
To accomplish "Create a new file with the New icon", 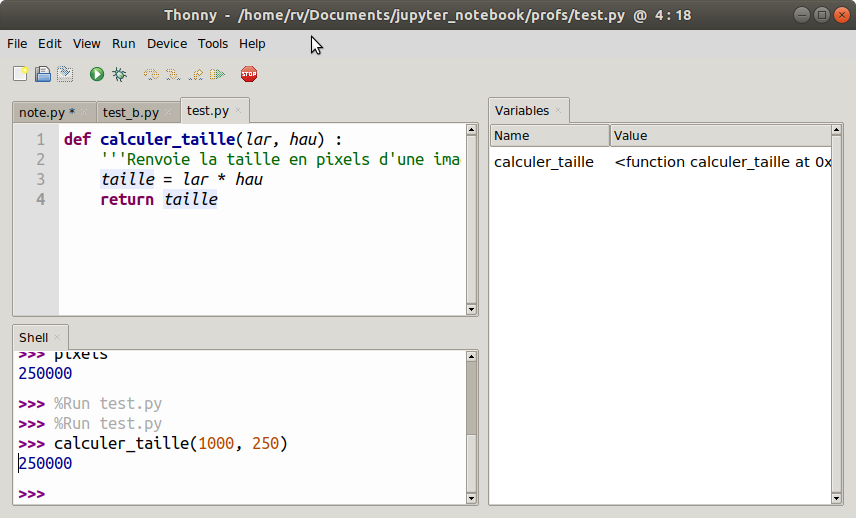I will tap(20, 74).
